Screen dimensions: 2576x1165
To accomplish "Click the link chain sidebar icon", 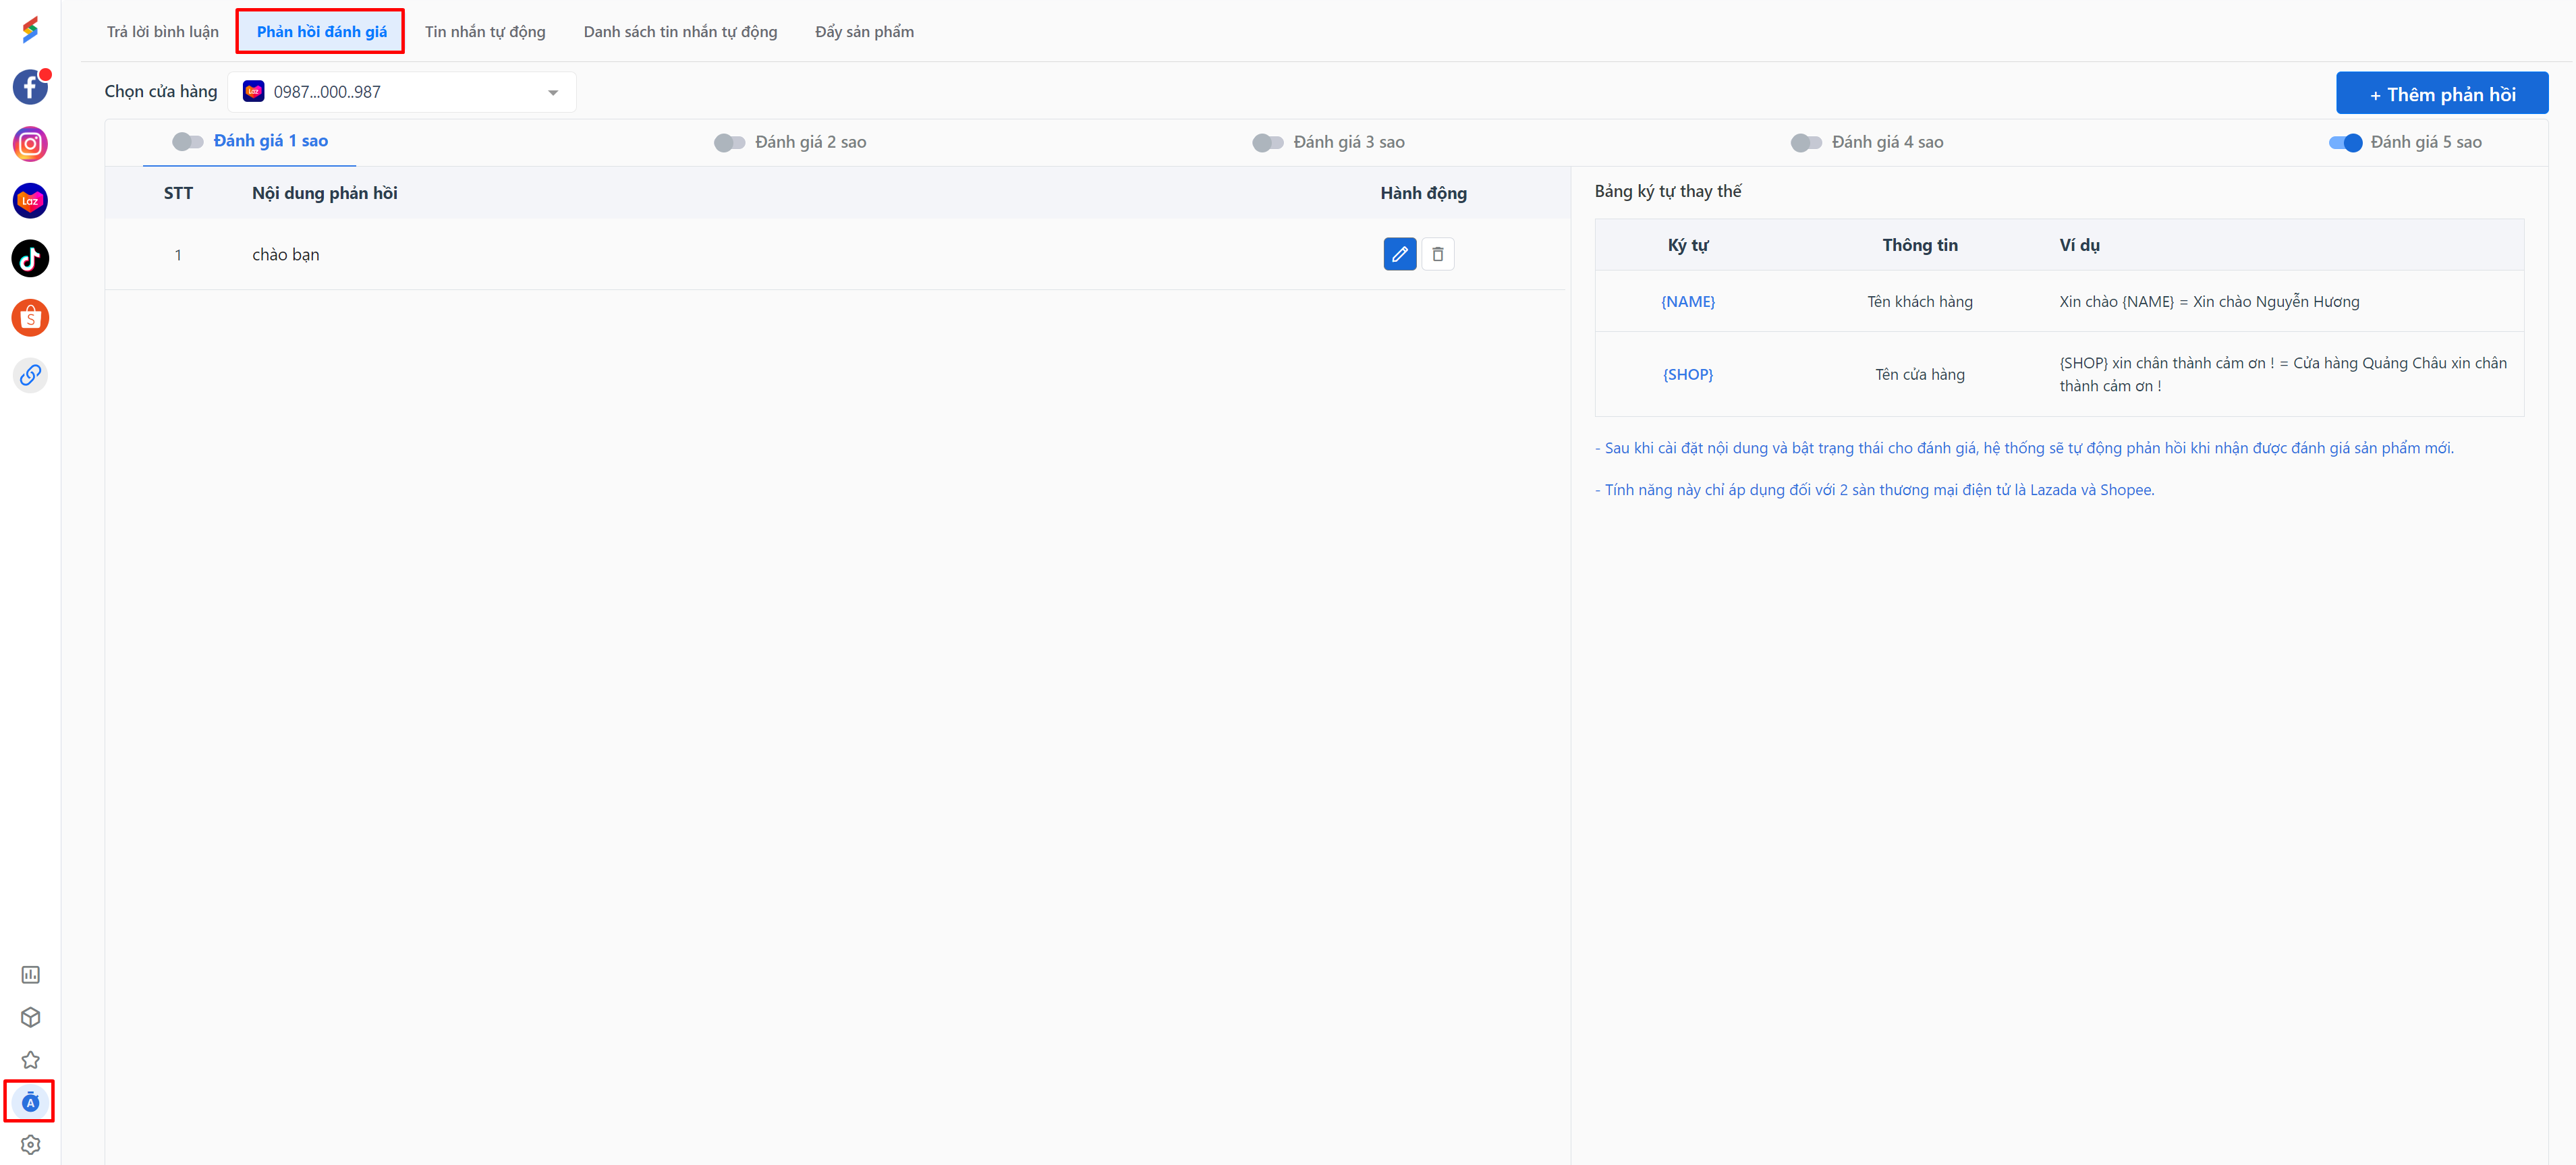I will pyautogui.click(x=30, y=375).
